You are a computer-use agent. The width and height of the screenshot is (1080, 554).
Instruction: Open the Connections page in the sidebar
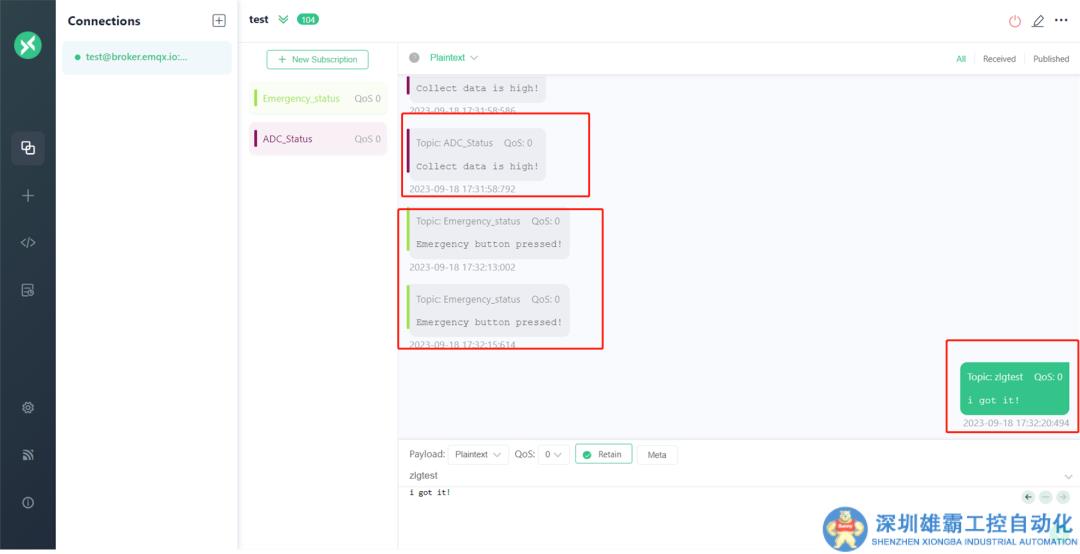28,148
